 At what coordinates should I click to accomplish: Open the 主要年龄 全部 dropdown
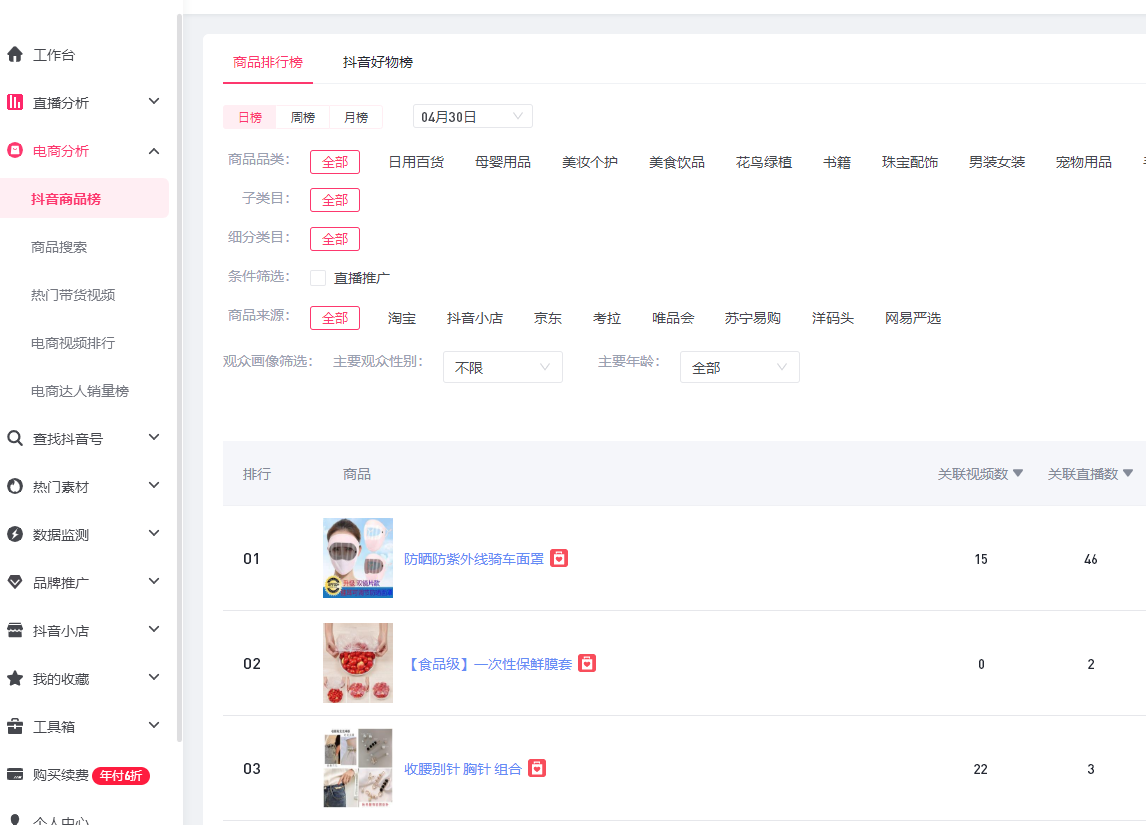pos(740,367)
